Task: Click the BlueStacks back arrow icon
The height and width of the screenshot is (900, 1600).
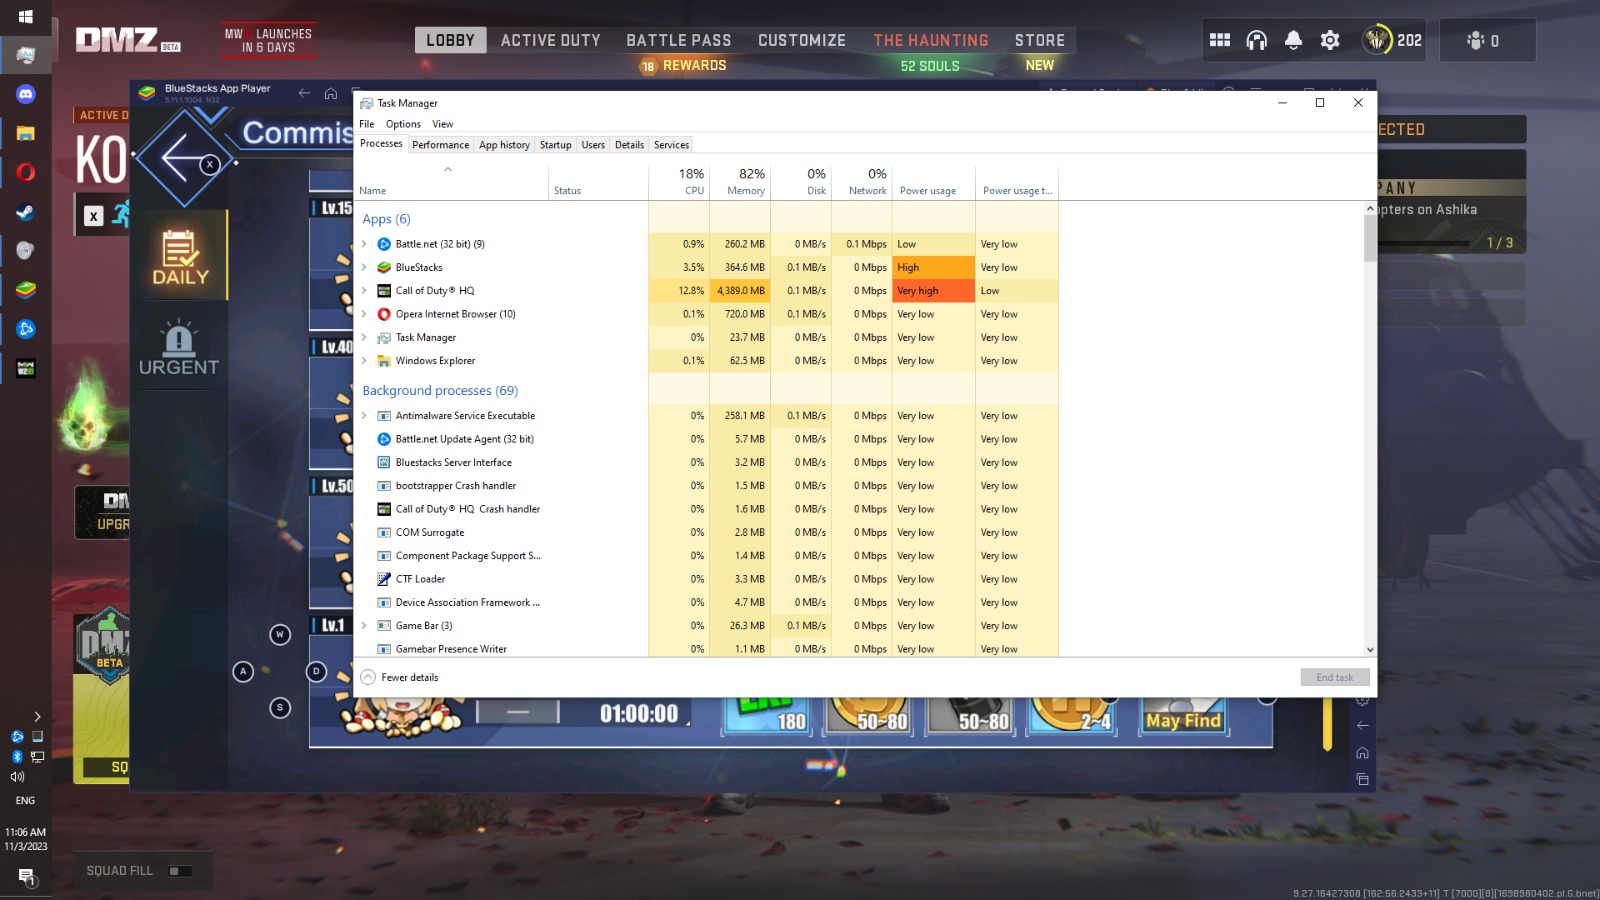Action: [x=304, y=93]
